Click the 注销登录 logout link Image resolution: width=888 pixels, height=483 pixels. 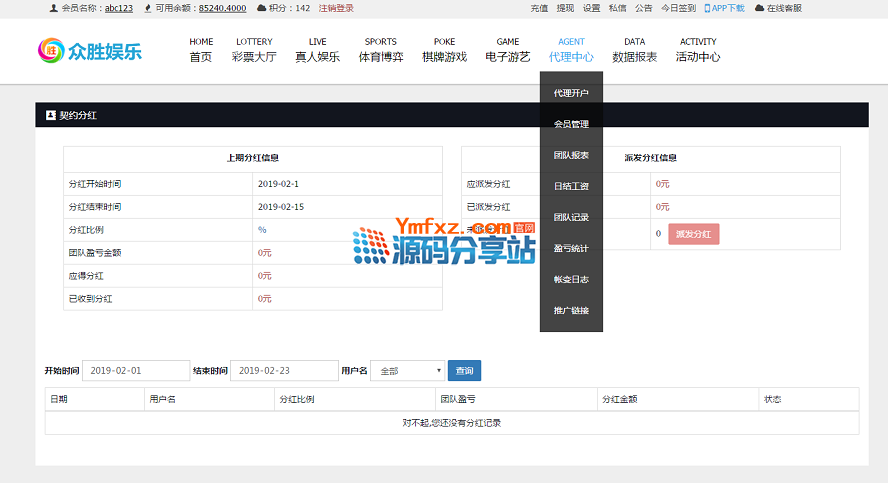tap(336, 8)
